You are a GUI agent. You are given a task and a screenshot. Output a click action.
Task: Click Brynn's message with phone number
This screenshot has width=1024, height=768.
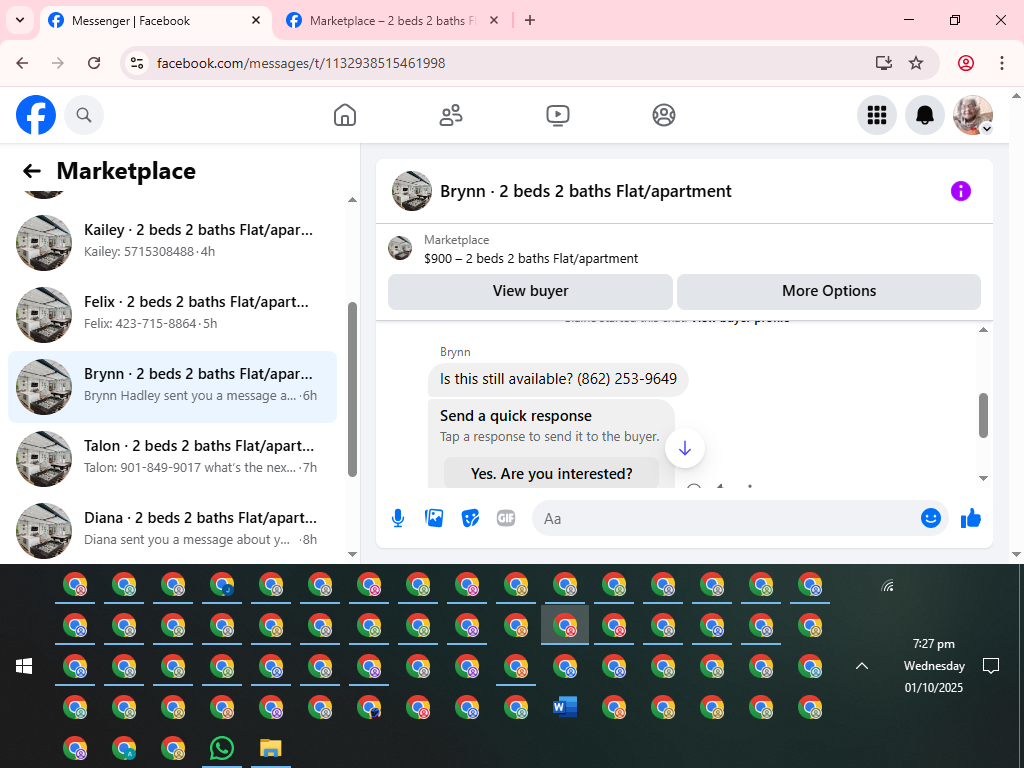pos(558,379)
